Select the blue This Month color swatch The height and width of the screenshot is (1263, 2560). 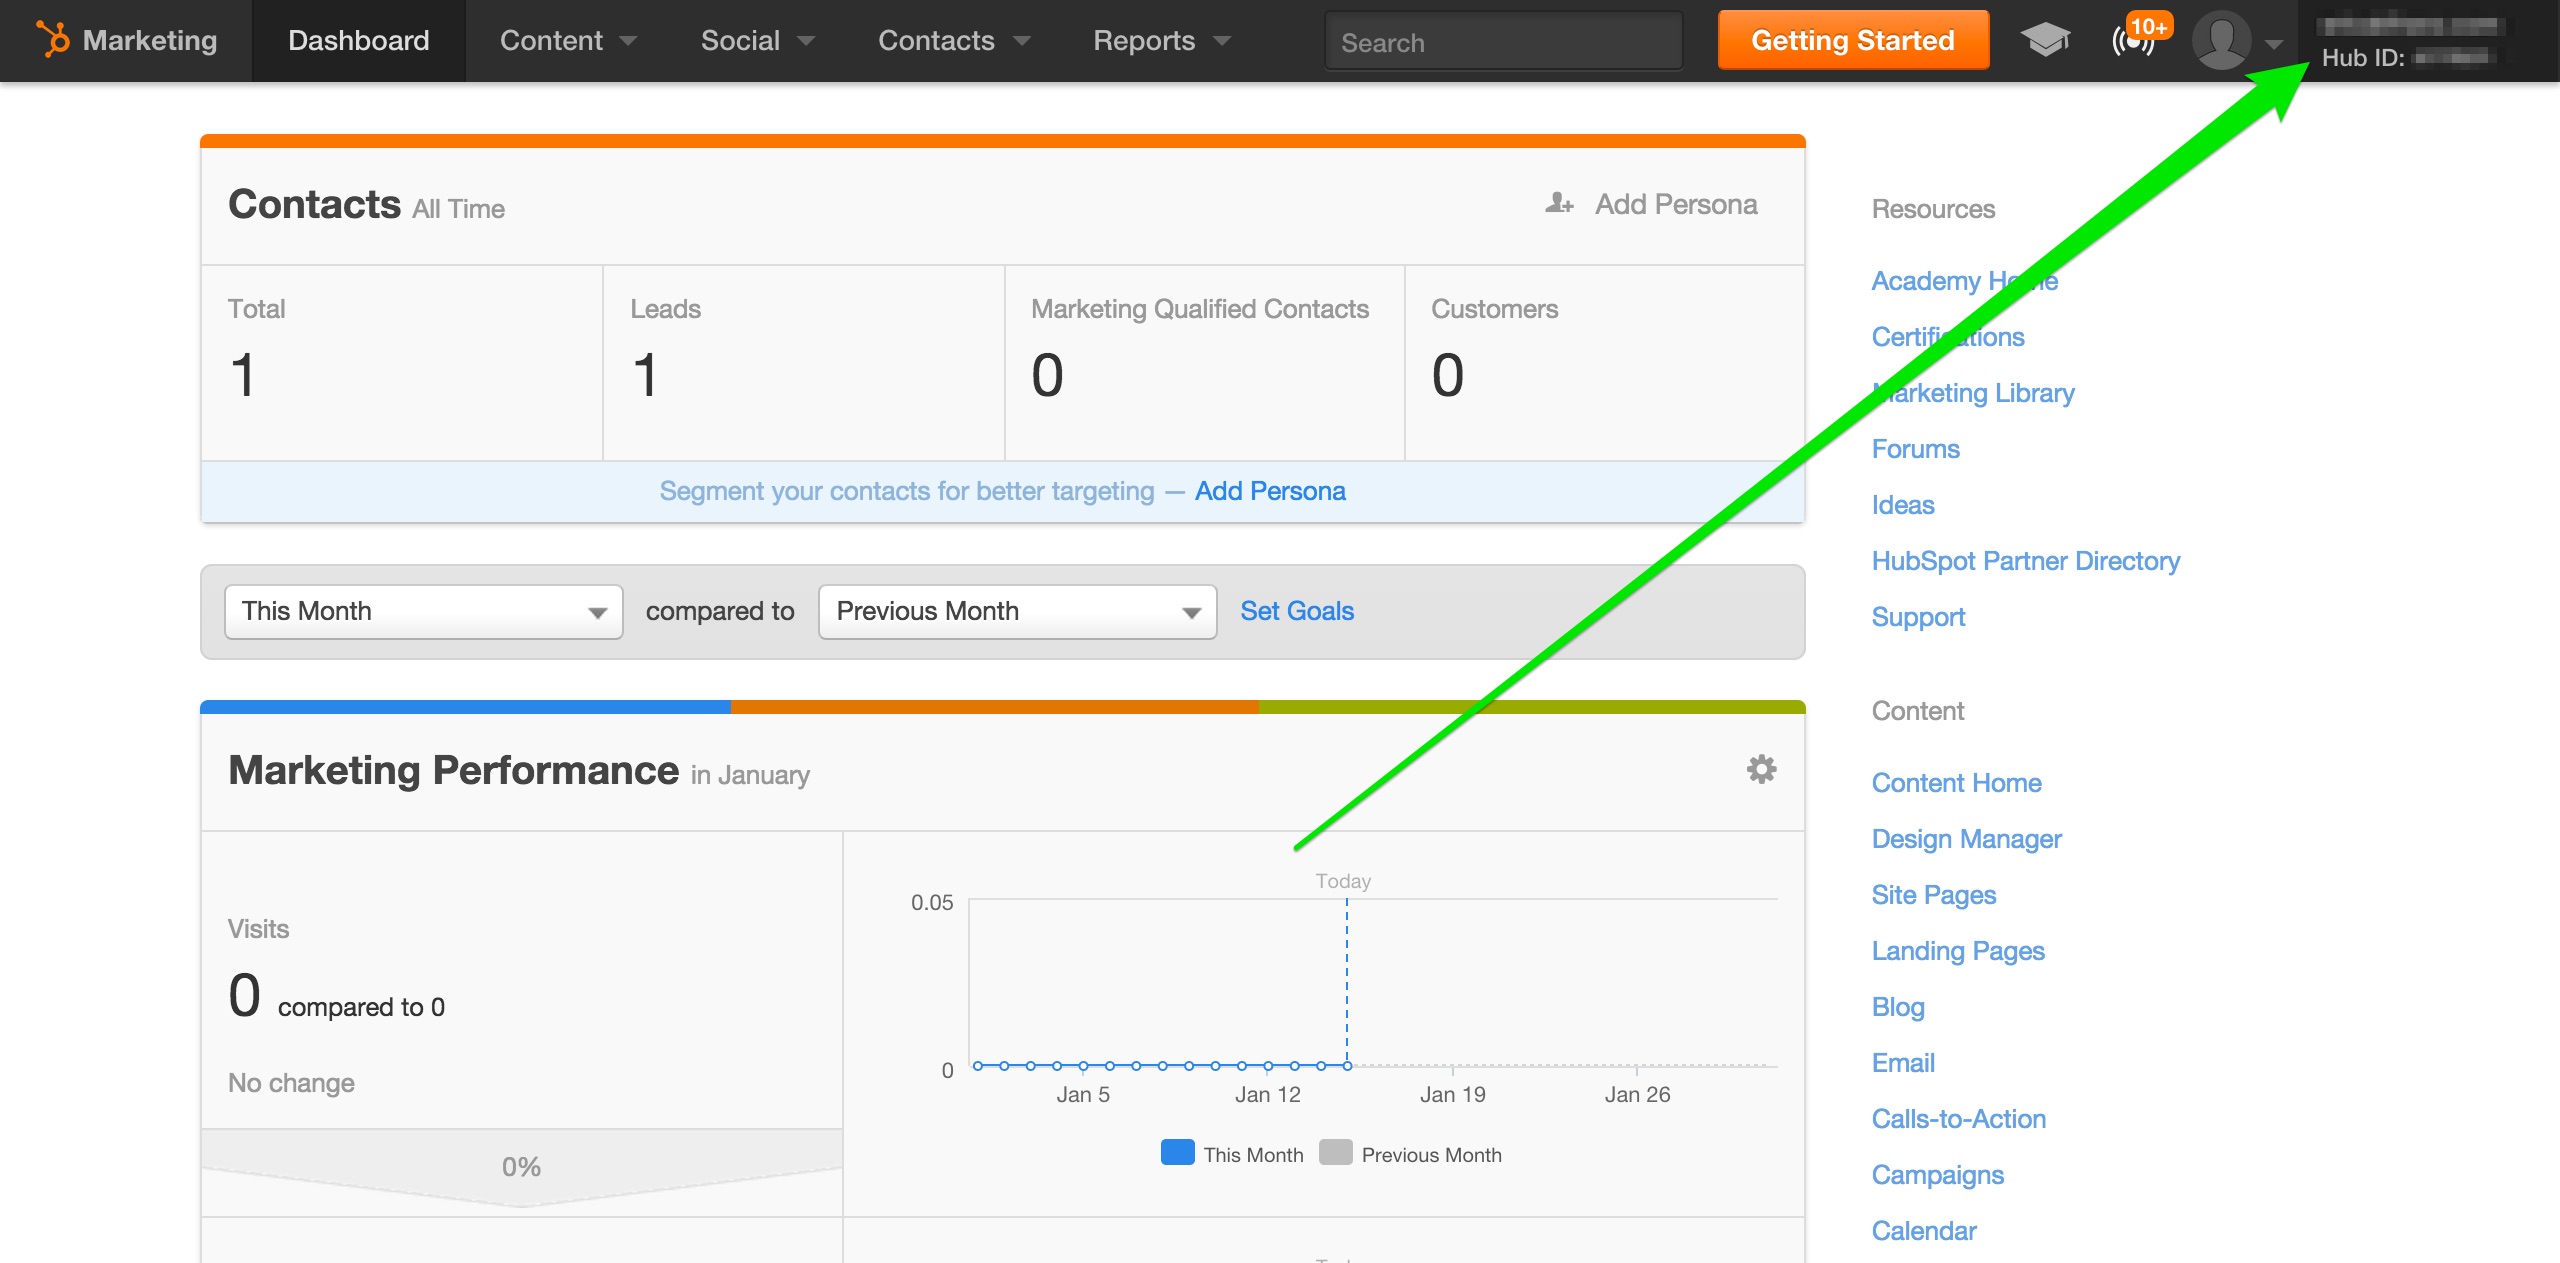point(1177,1153)
